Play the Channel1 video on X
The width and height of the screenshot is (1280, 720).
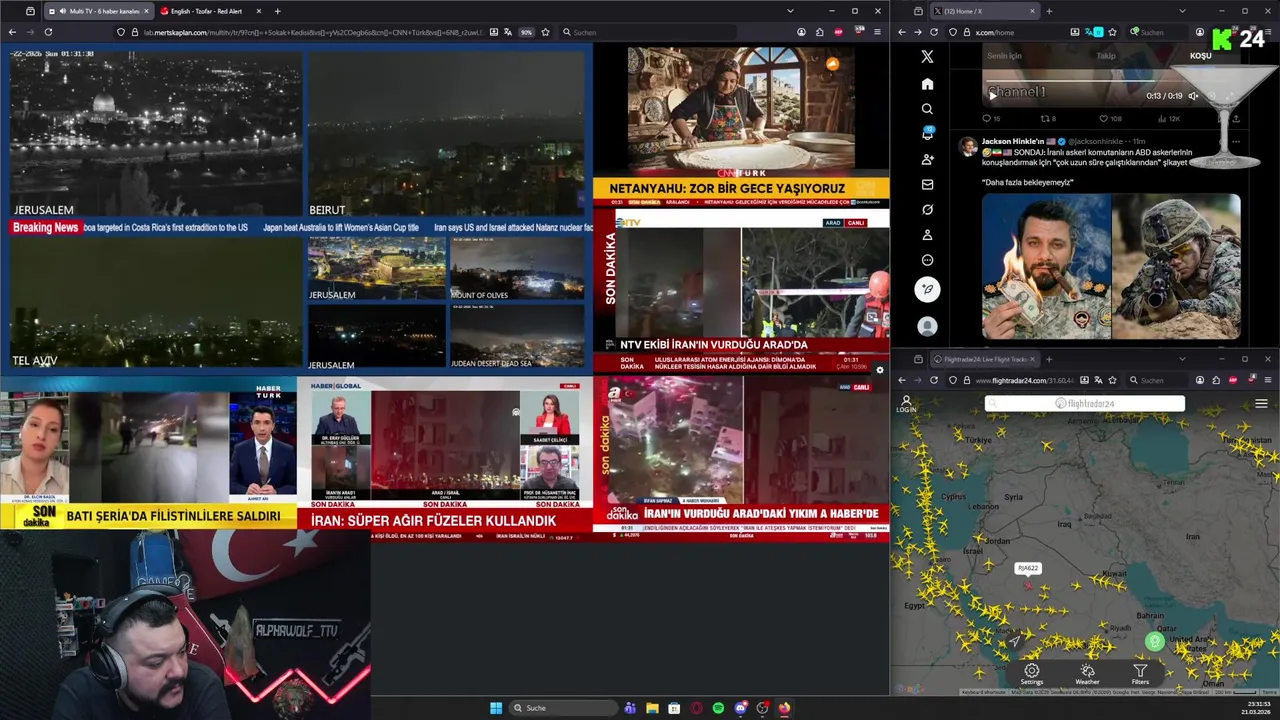pyautogui.click(x=992, y=95)
